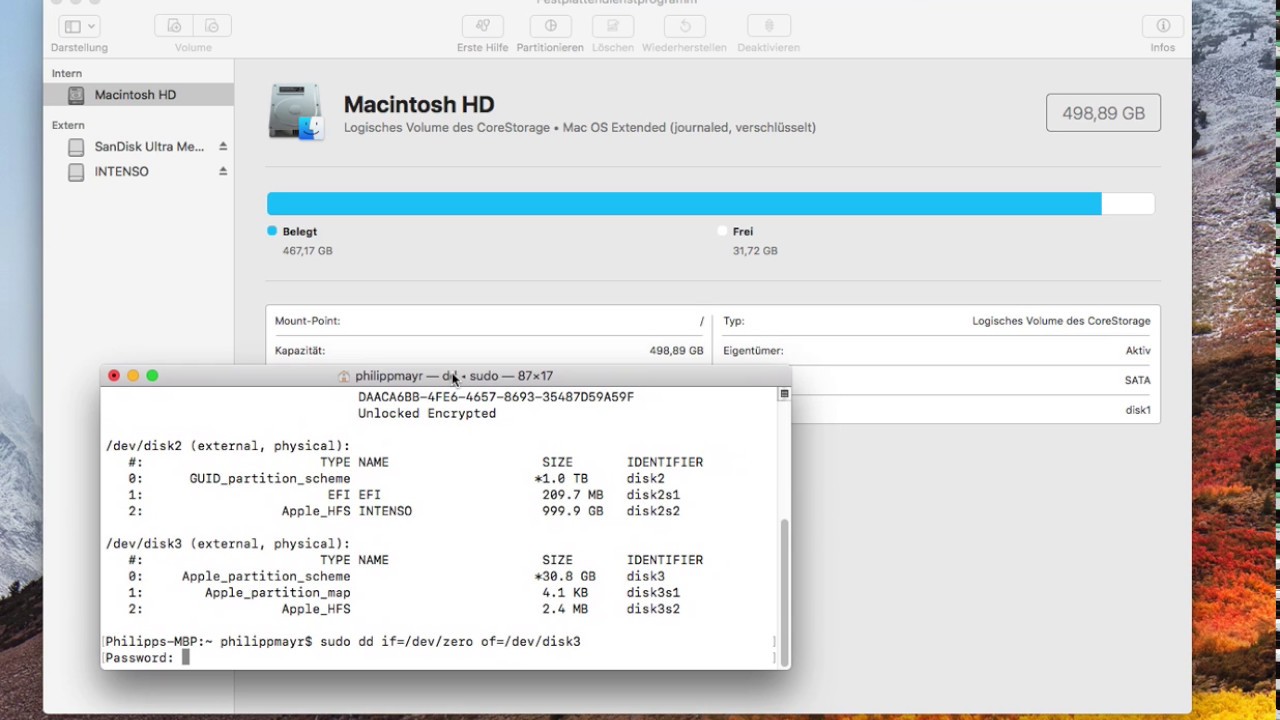The height and width of the screenshot is (720, 1280).
Task: Click the 'Mount-Point:' table label
Action: [308, 321]
